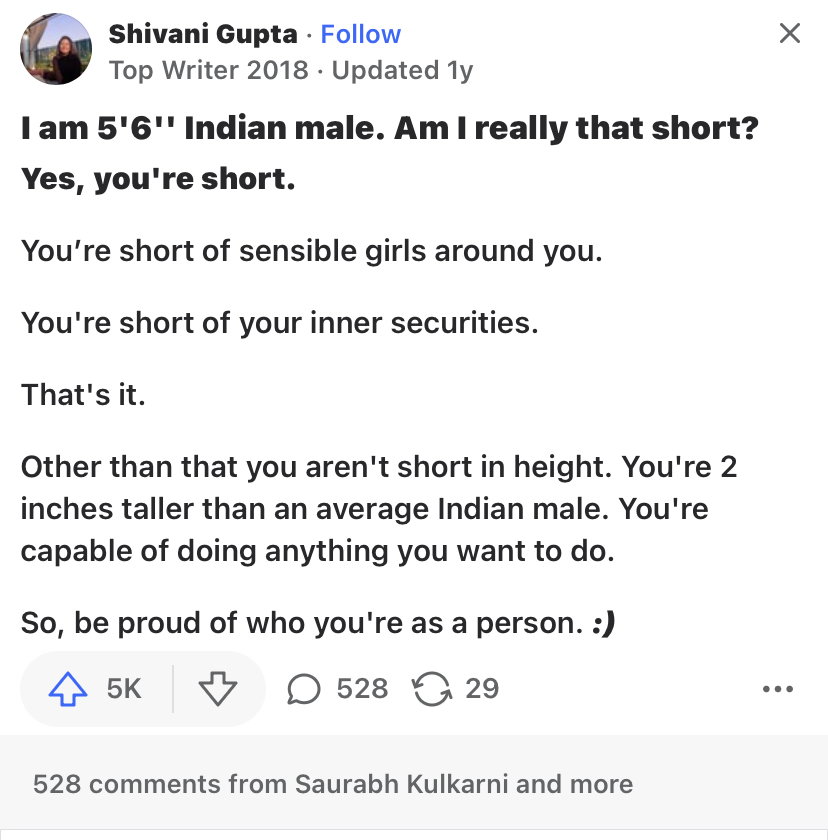Viewport: 828px width, 840px height.
Task: Downvote this answer
Action: 217,688
